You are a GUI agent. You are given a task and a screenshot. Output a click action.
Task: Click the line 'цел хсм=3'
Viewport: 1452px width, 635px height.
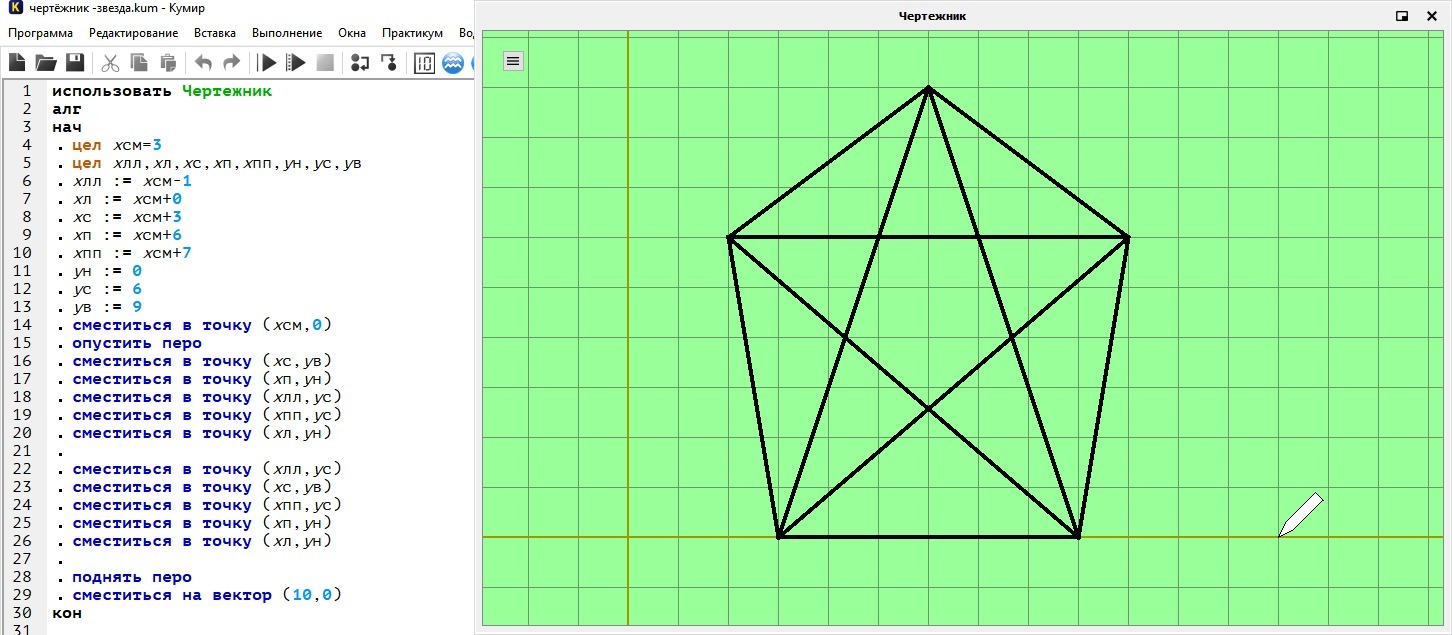[x=117, y=145]
